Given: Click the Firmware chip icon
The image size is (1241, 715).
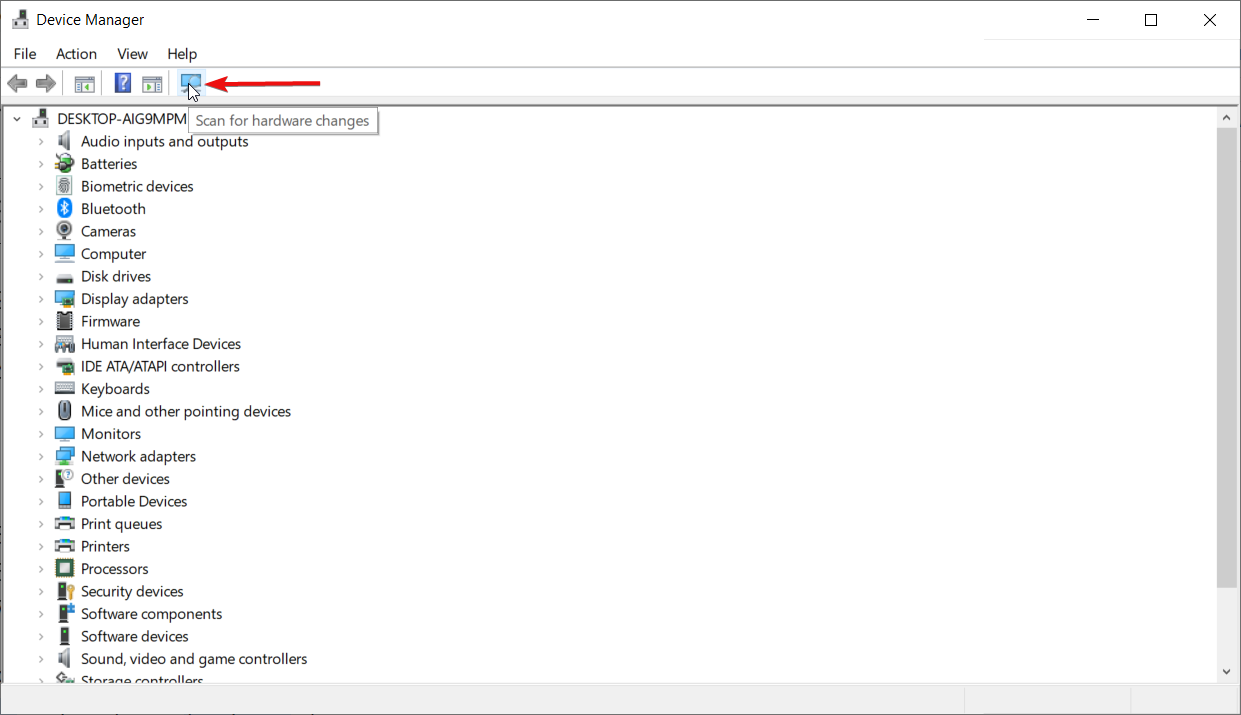Looking at the screenshot, I should click(65, 321).
